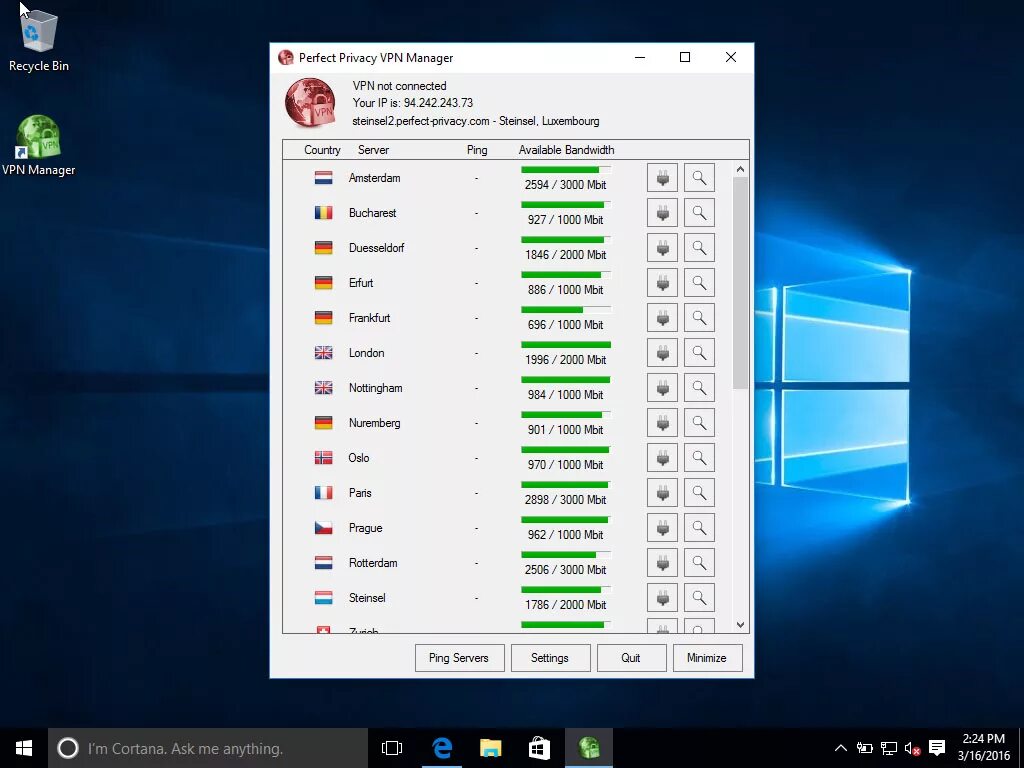Open Steinsel server details magnifier
Screen dimensions: 1024x768
coord(699,598)
